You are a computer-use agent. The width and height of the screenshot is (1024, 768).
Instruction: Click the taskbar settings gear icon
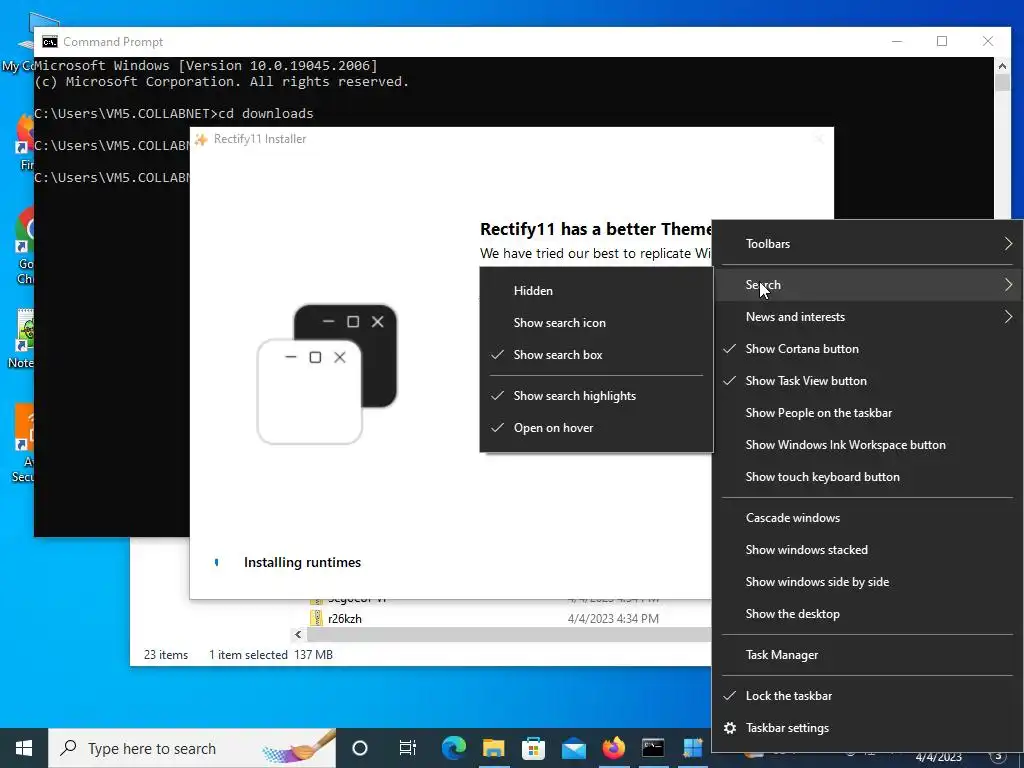730,728
